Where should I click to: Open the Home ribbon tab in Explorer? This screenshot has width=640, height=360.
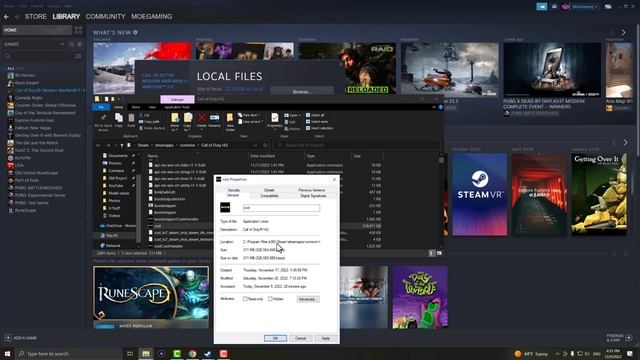tap(118, 107)
